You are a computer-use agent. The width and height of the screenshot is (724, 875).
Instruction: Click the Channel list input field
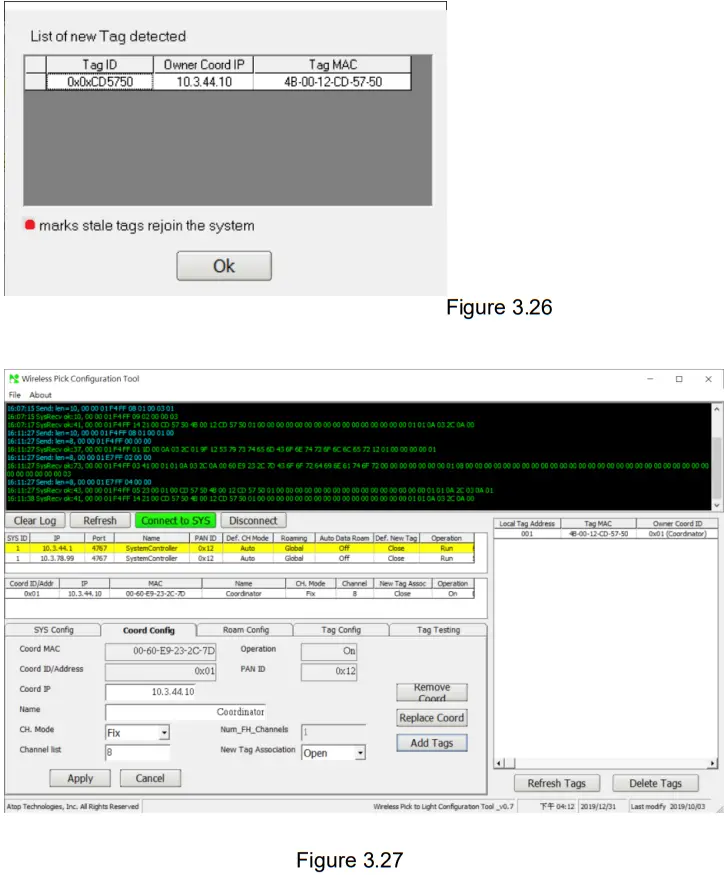[137, 752]
